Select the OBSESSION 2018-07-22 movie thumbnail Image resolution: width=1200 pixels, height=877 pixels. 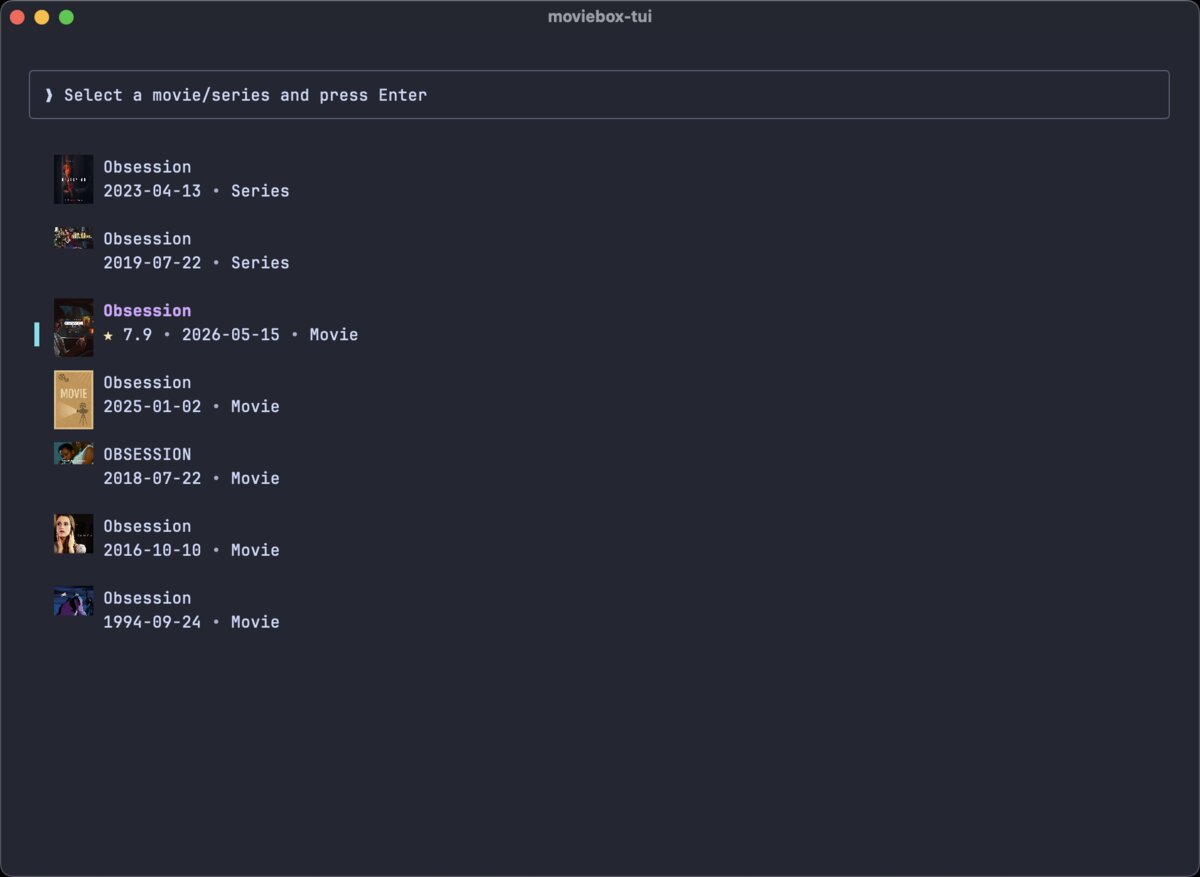point(73,454)
